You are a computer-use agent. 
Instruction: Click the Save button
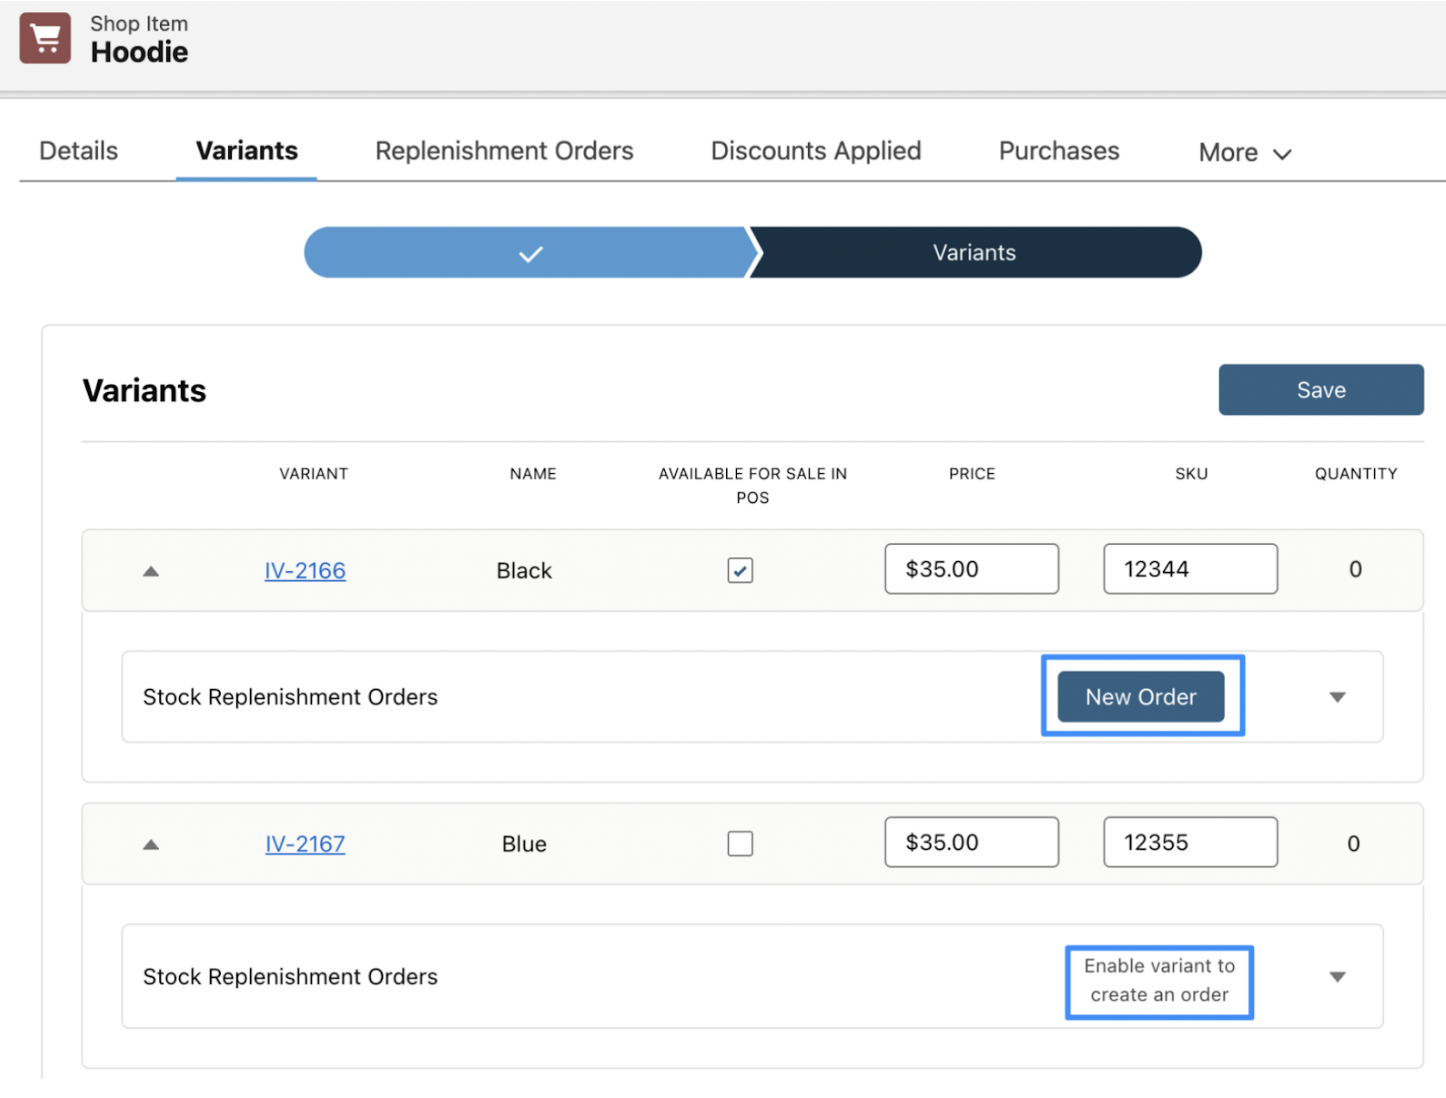1320,389
